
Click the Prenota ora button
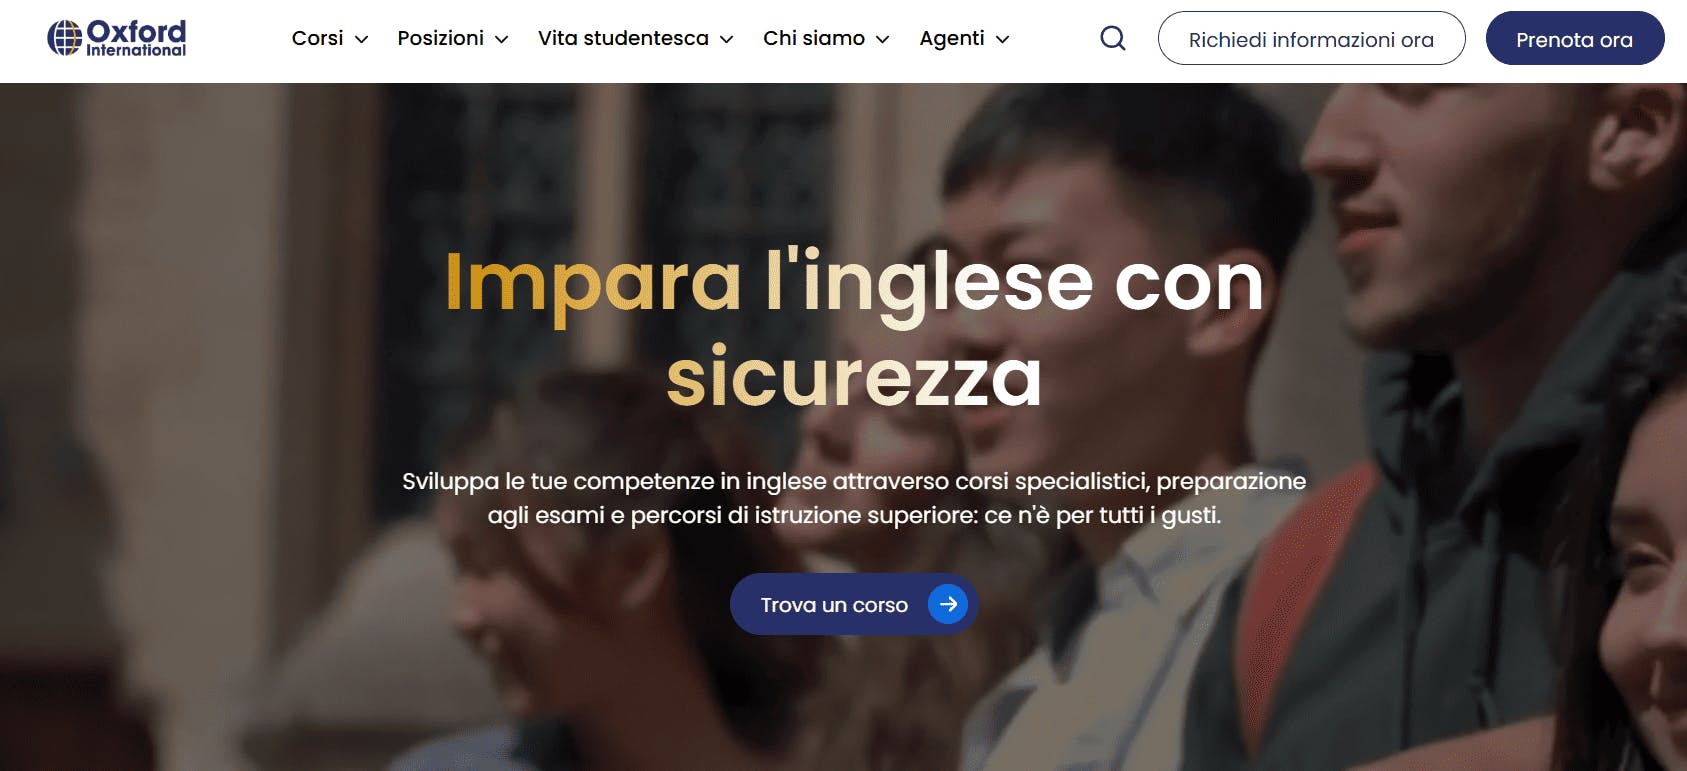1575,38
